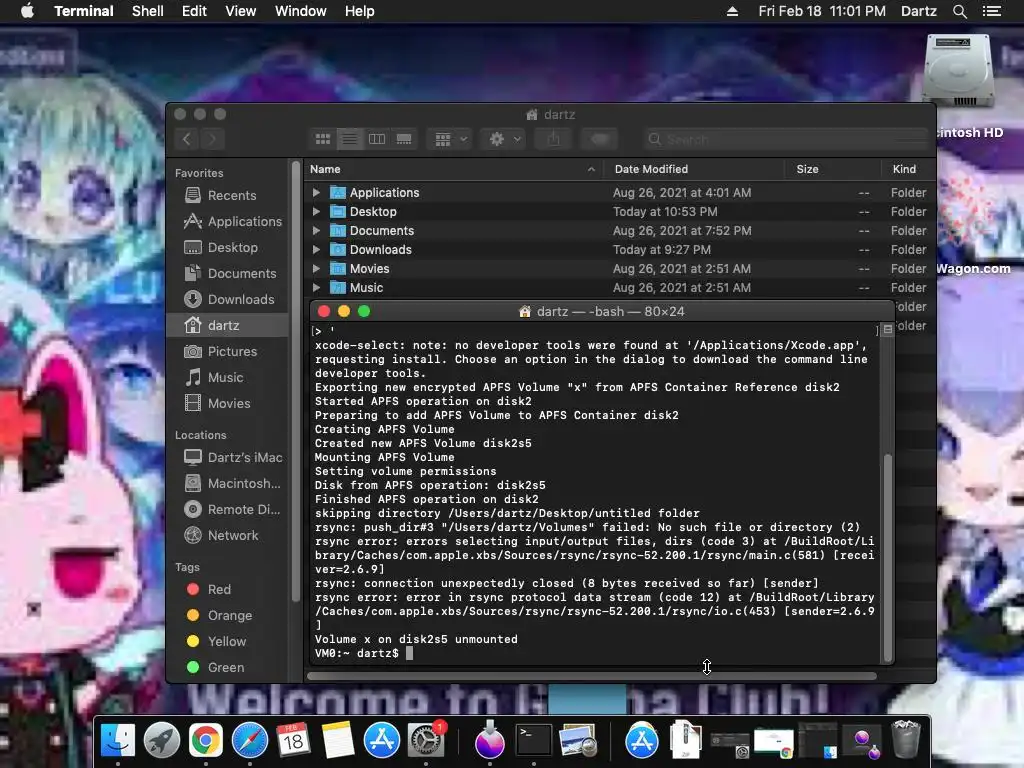1024x768 pixels.
Task: Expand the Music folder row
Action: (x=316, y=287)
